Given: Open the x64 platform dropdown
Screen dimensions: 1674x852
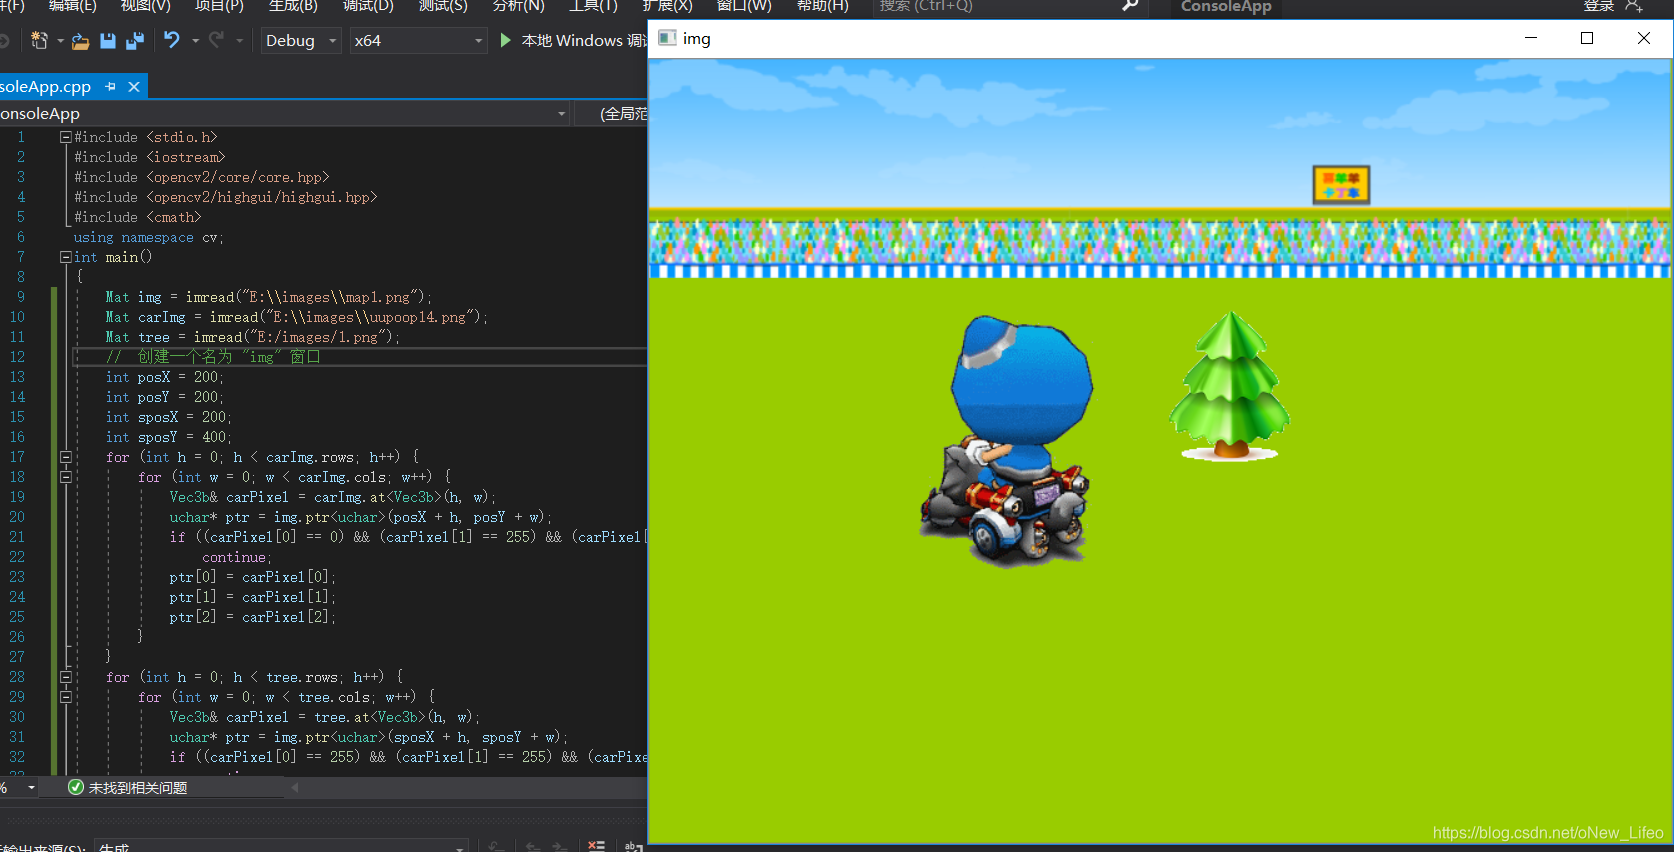Looking at the screenshot, I should coord(418,41).
